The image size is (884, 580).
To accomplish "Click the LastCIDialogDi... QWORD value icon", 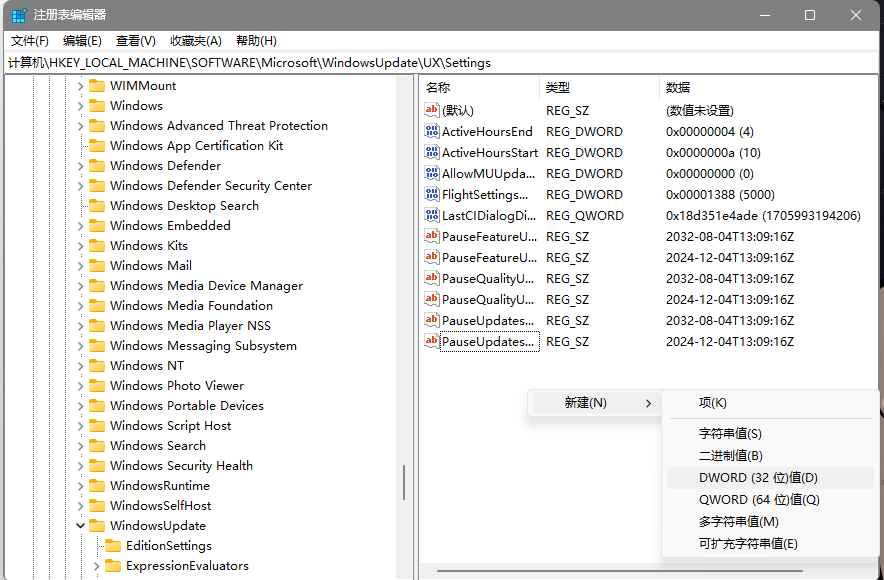I will pos(432,215).
